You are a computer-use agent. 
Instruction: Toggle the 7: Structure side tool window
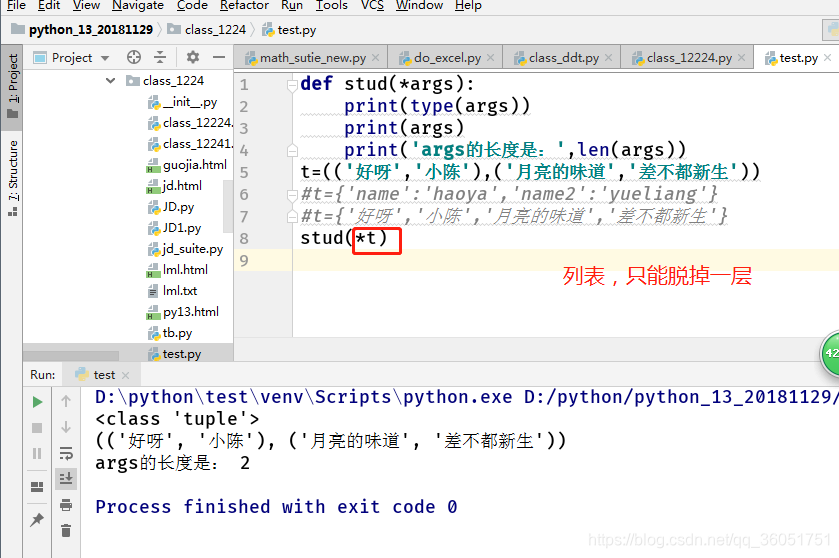(12, 178)
